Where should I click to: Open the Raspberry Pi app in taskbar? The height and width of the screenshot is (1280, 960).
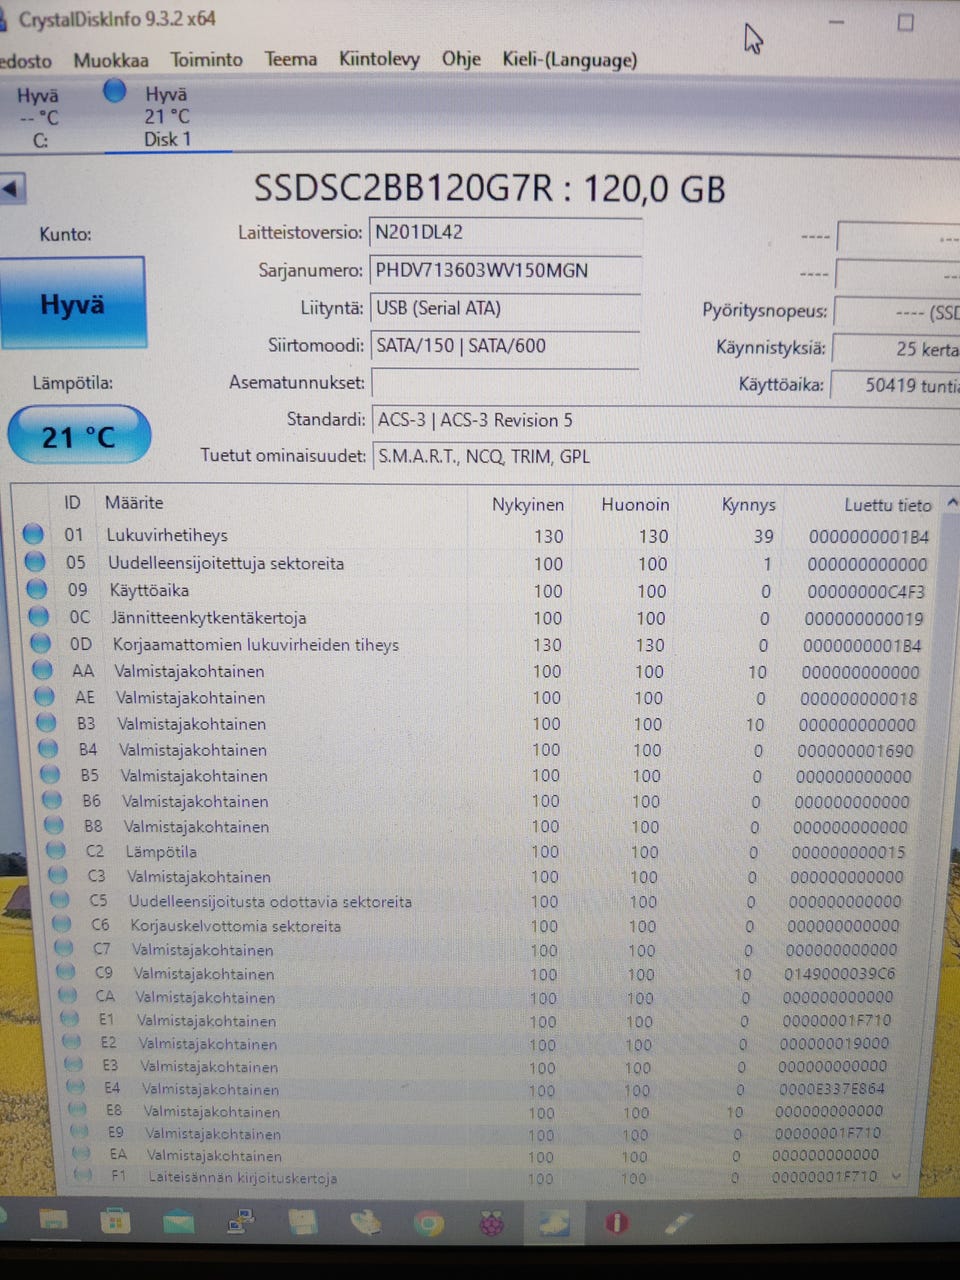pos(492,1223)
